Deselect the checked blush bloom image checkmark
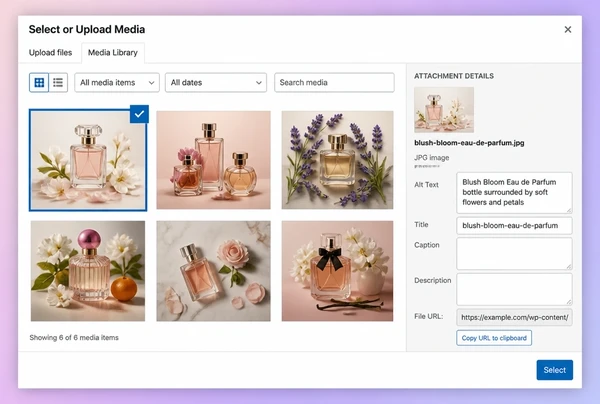Screen dimensions: 600x404 [x=139, y=114]
